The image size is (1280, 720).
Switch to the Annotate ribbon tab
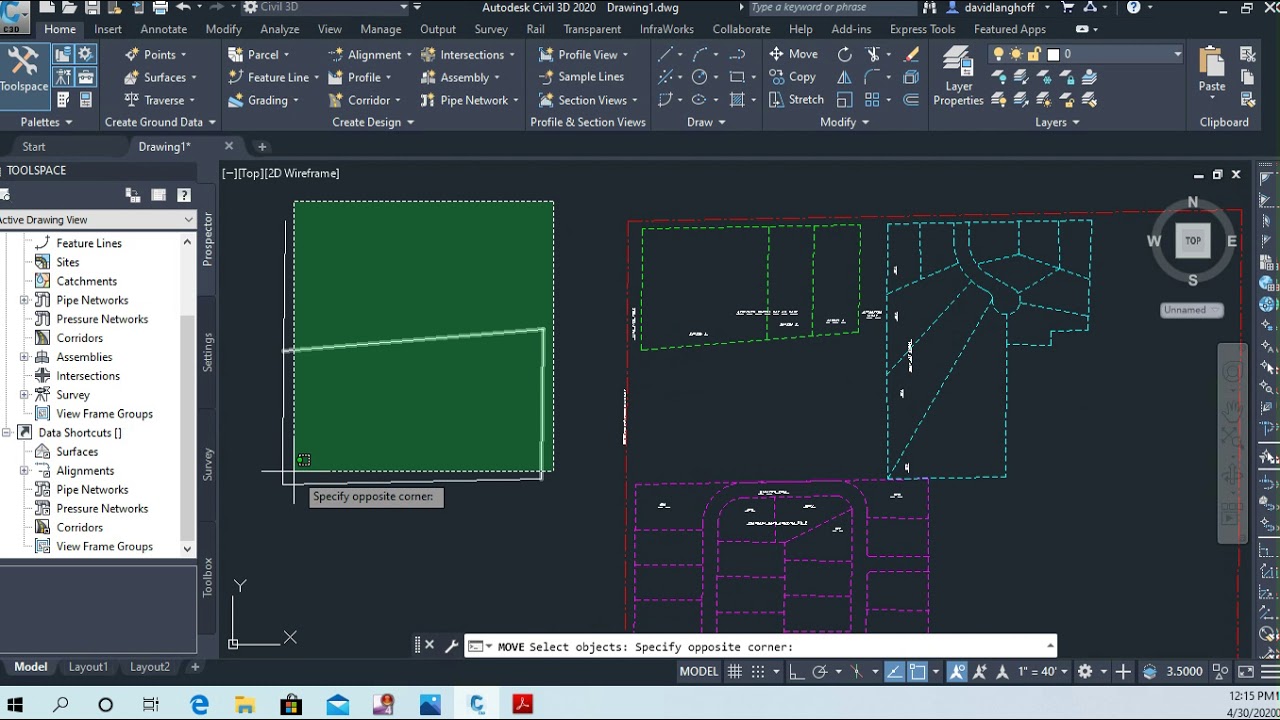(163, 29)
